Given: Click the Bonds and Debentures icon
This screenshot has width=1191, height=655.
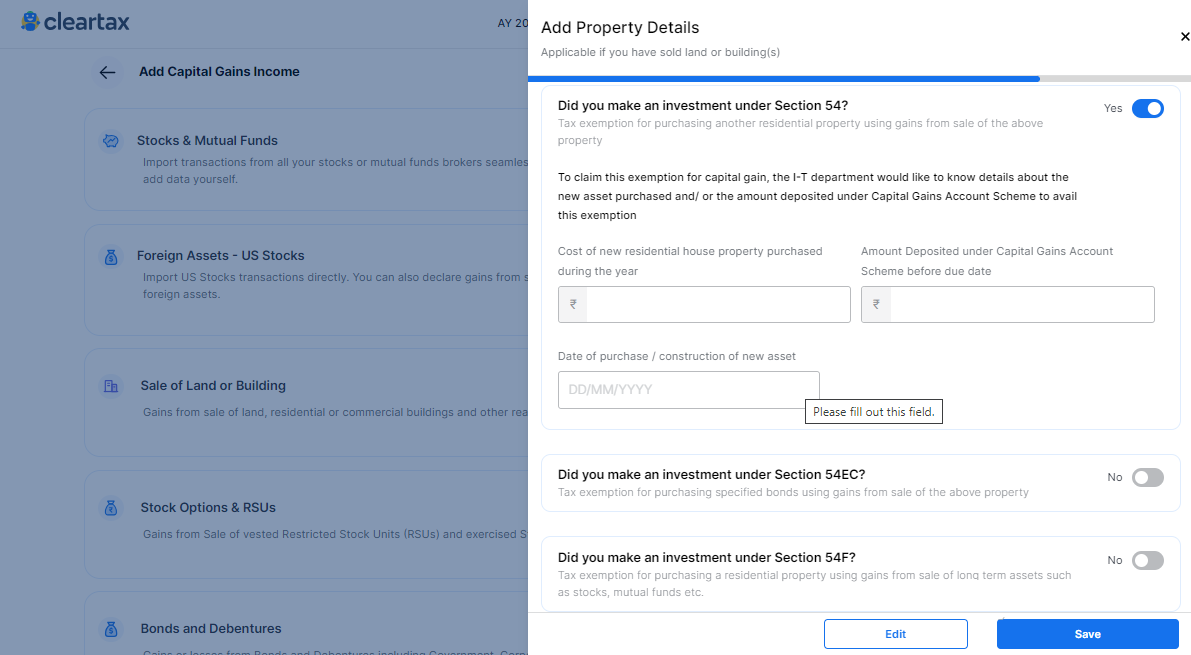Looking at the screenshot, I should [111, 629].
